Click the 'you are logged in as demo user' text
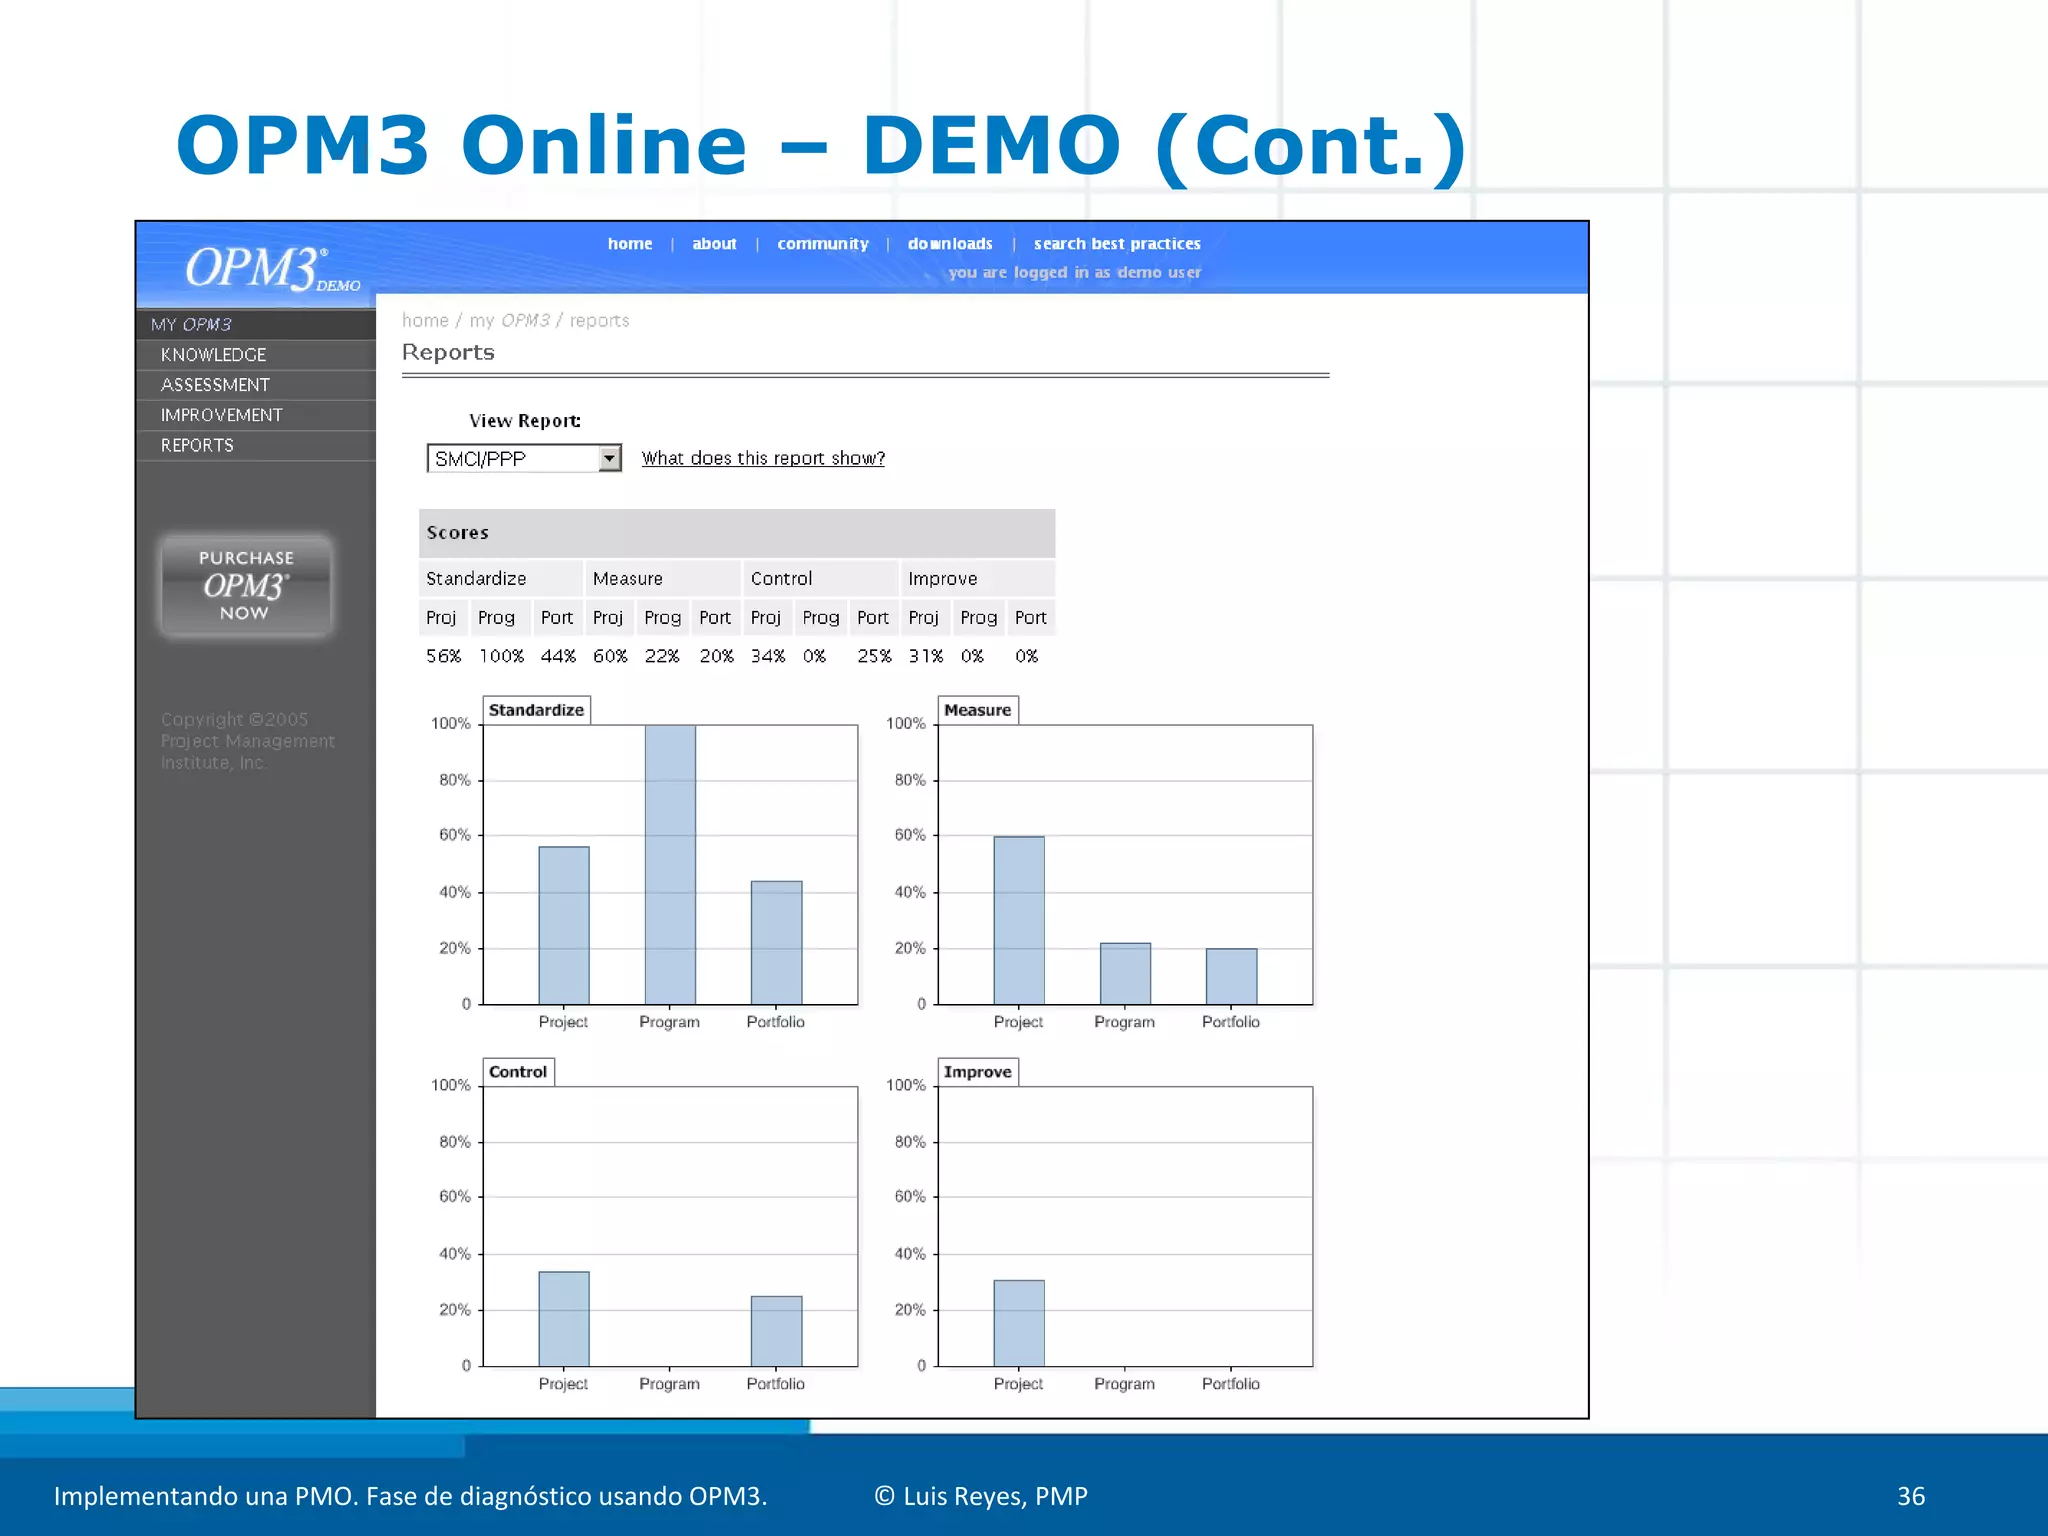 coord(1075,272)
